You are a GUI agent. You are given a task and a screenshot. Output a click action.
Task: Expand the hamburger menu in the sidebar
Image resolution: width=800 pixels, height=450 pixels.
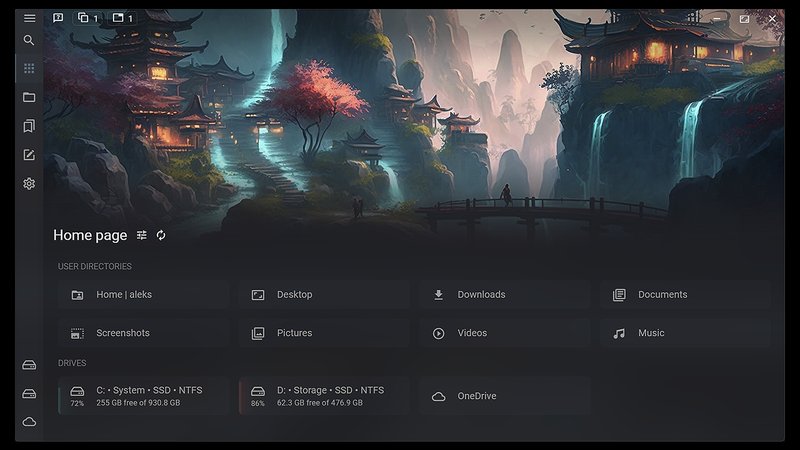29,18
